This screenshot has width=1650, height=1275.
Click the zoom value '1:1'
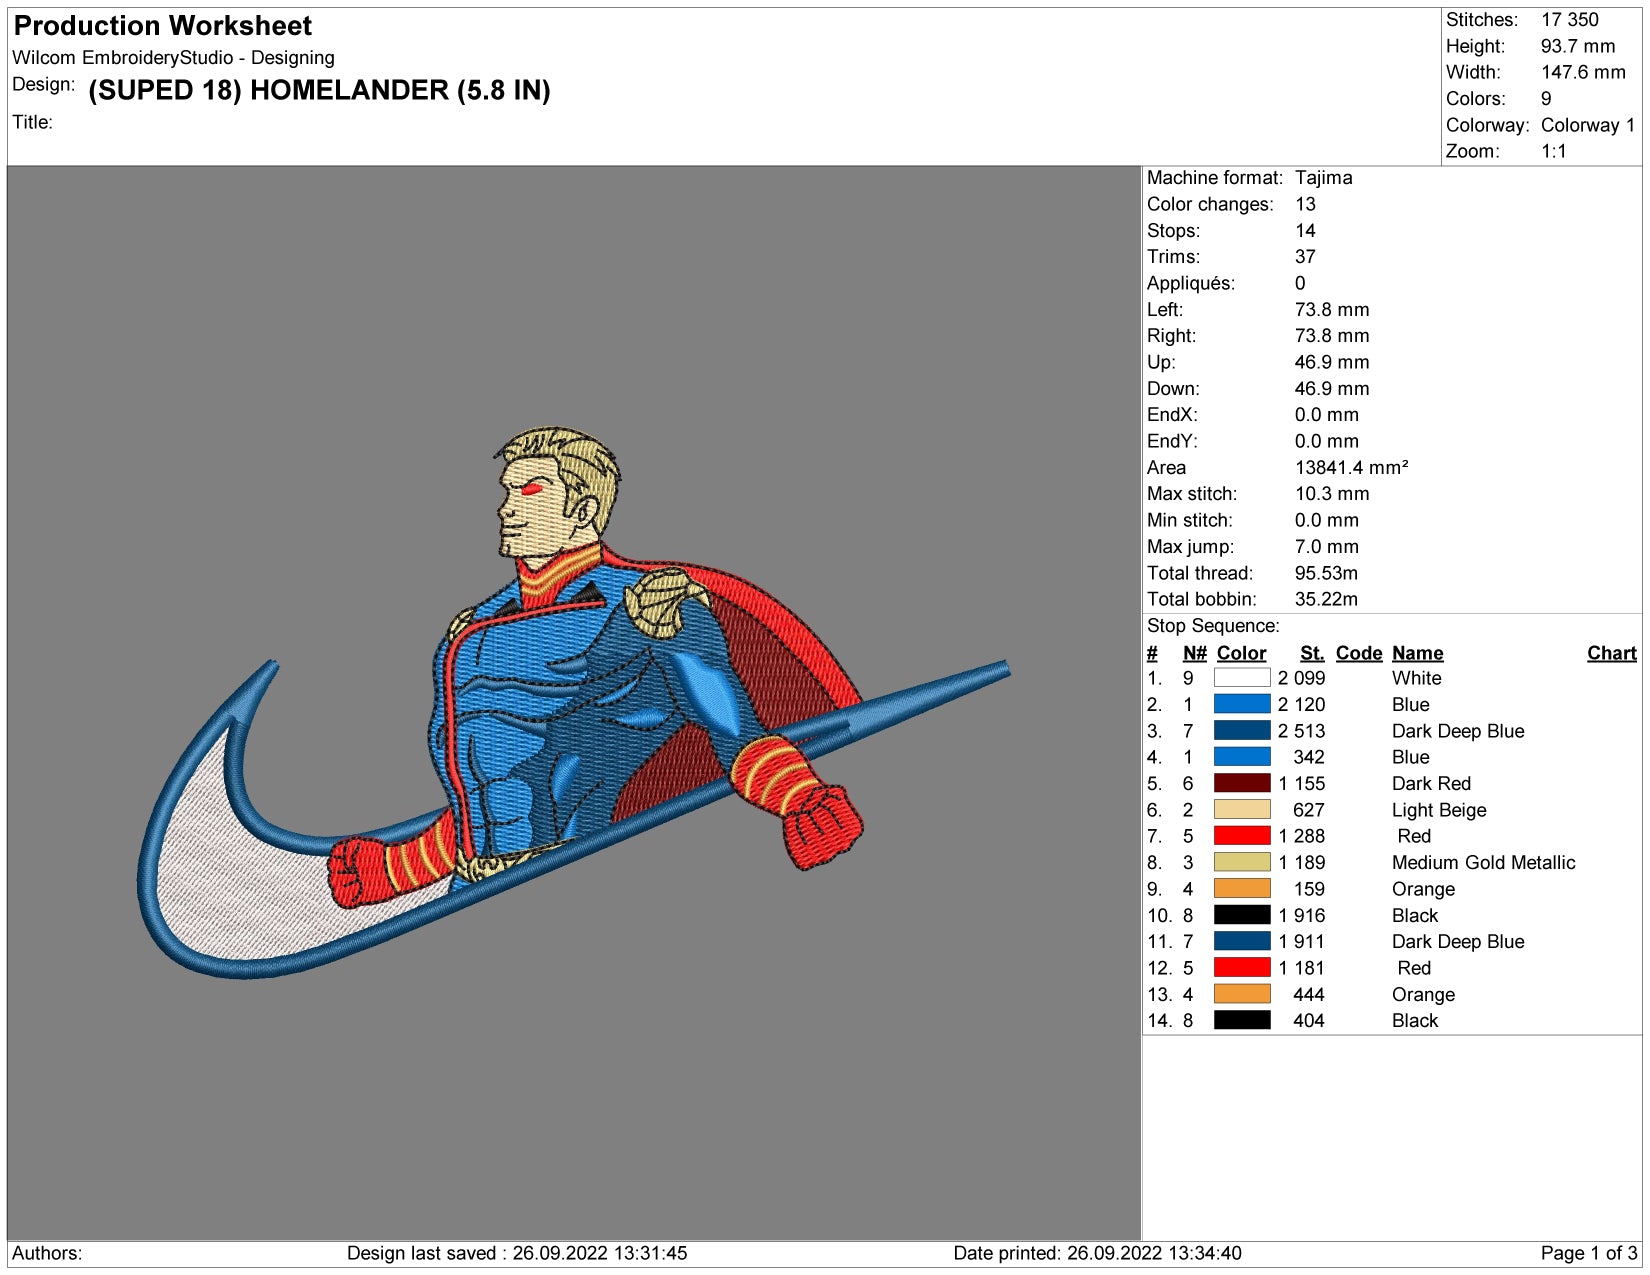tap(1554, 151)
